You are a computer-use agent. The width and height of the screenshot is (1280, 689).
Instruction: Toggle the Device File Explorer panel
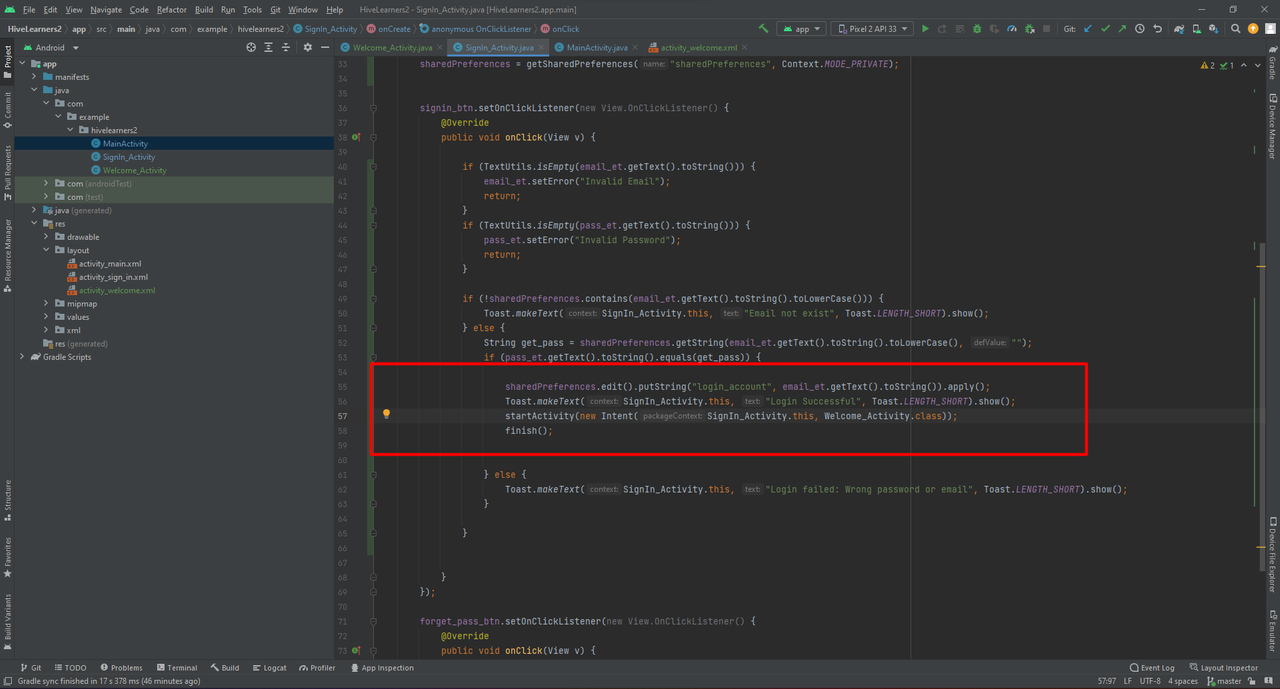(x=1272, y=555)
